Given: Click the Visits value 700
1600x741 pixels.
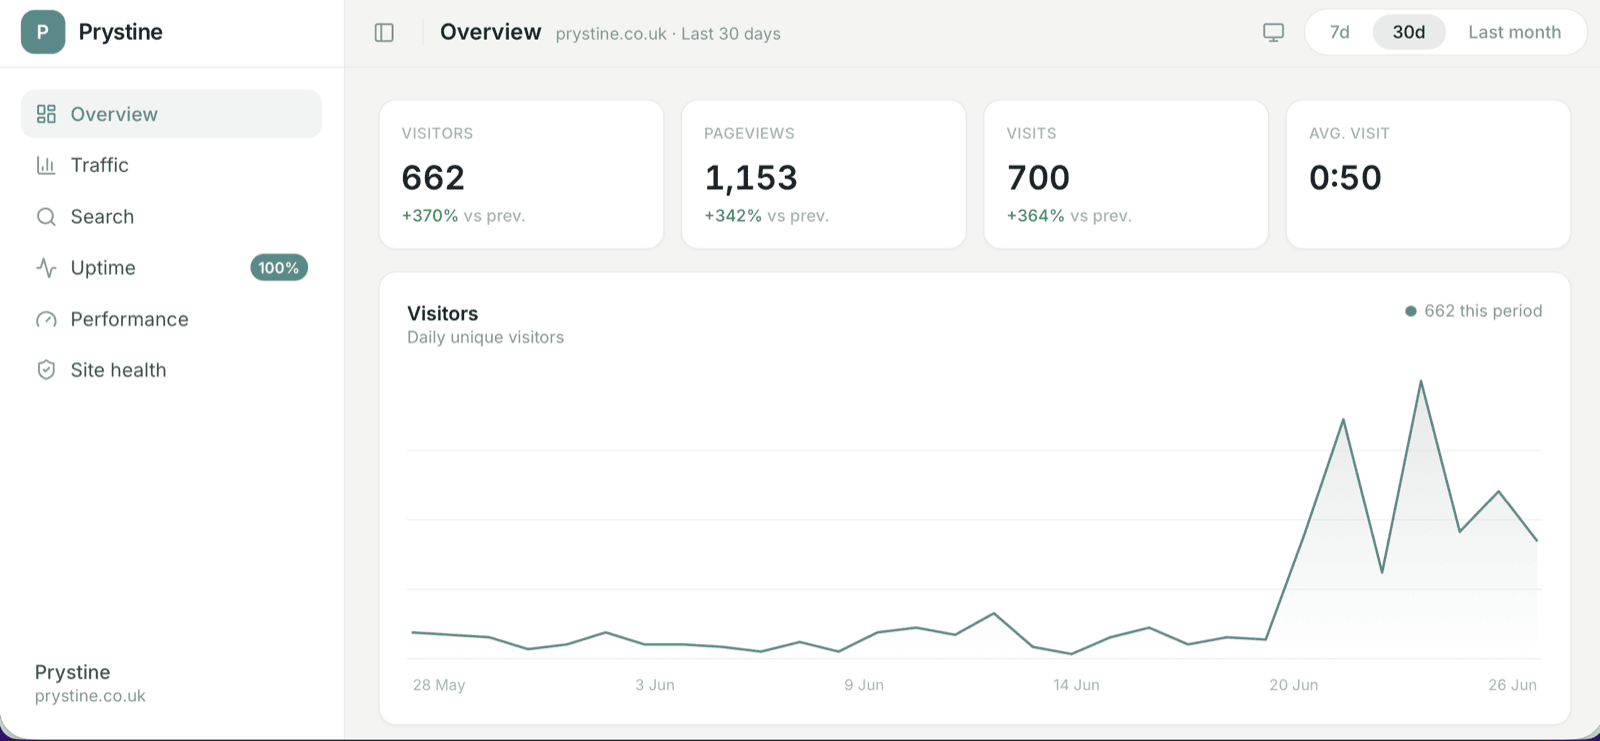Looking at the screenshot, I should click(x=1038, y=178).
